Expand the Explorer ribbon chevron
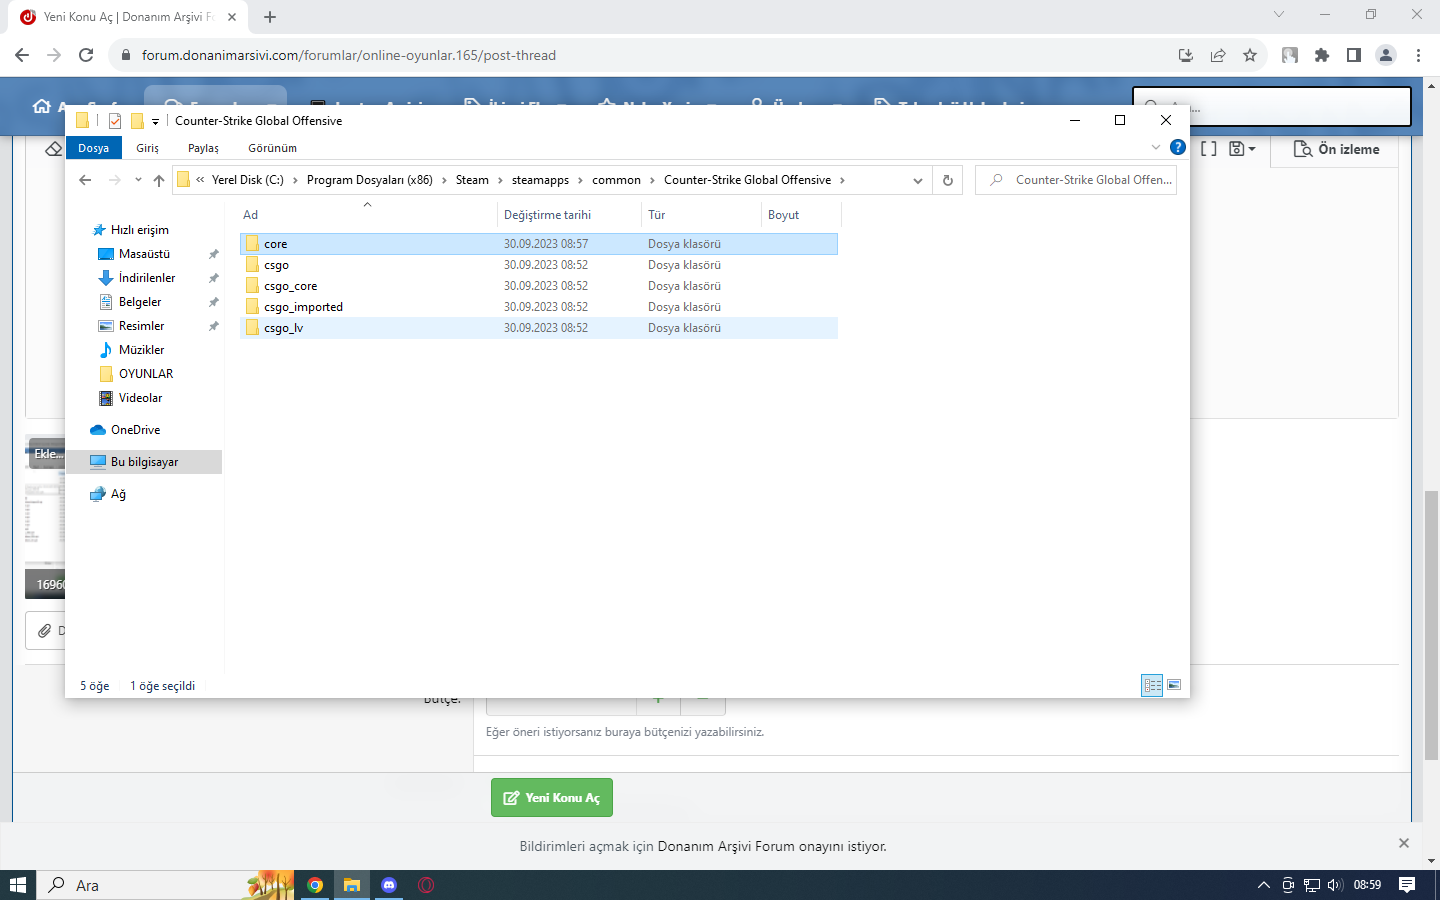Viewport: 1440px width, 900px height. tap(1156, 147)
